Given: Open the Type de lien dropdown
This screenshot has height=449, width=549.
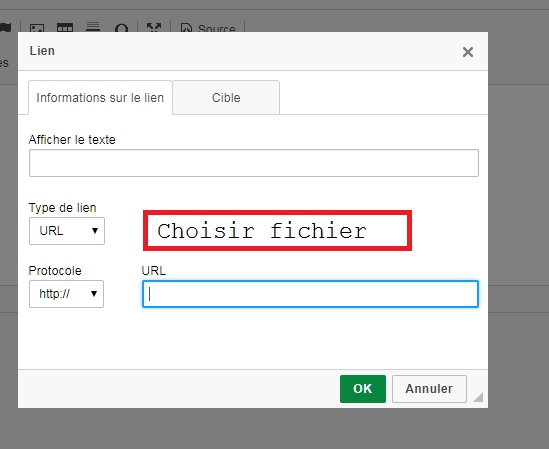Looking at the screenshot, I should click(x=67, y=231).
